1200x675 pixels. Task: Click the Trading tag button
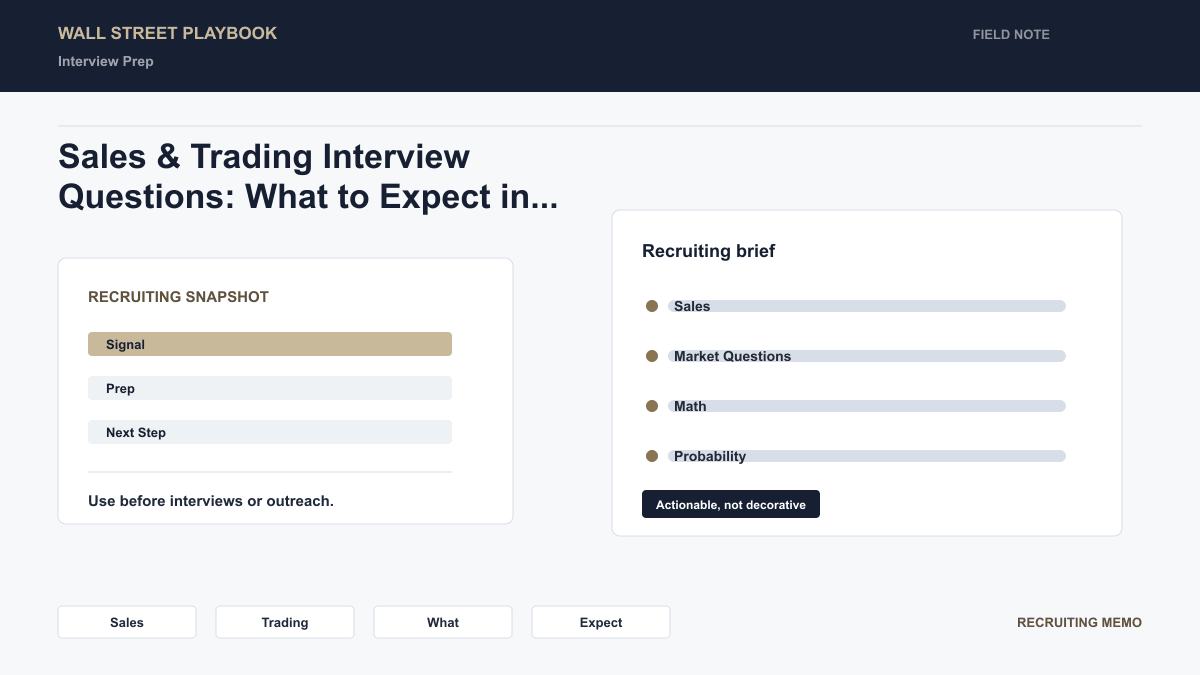285,622
